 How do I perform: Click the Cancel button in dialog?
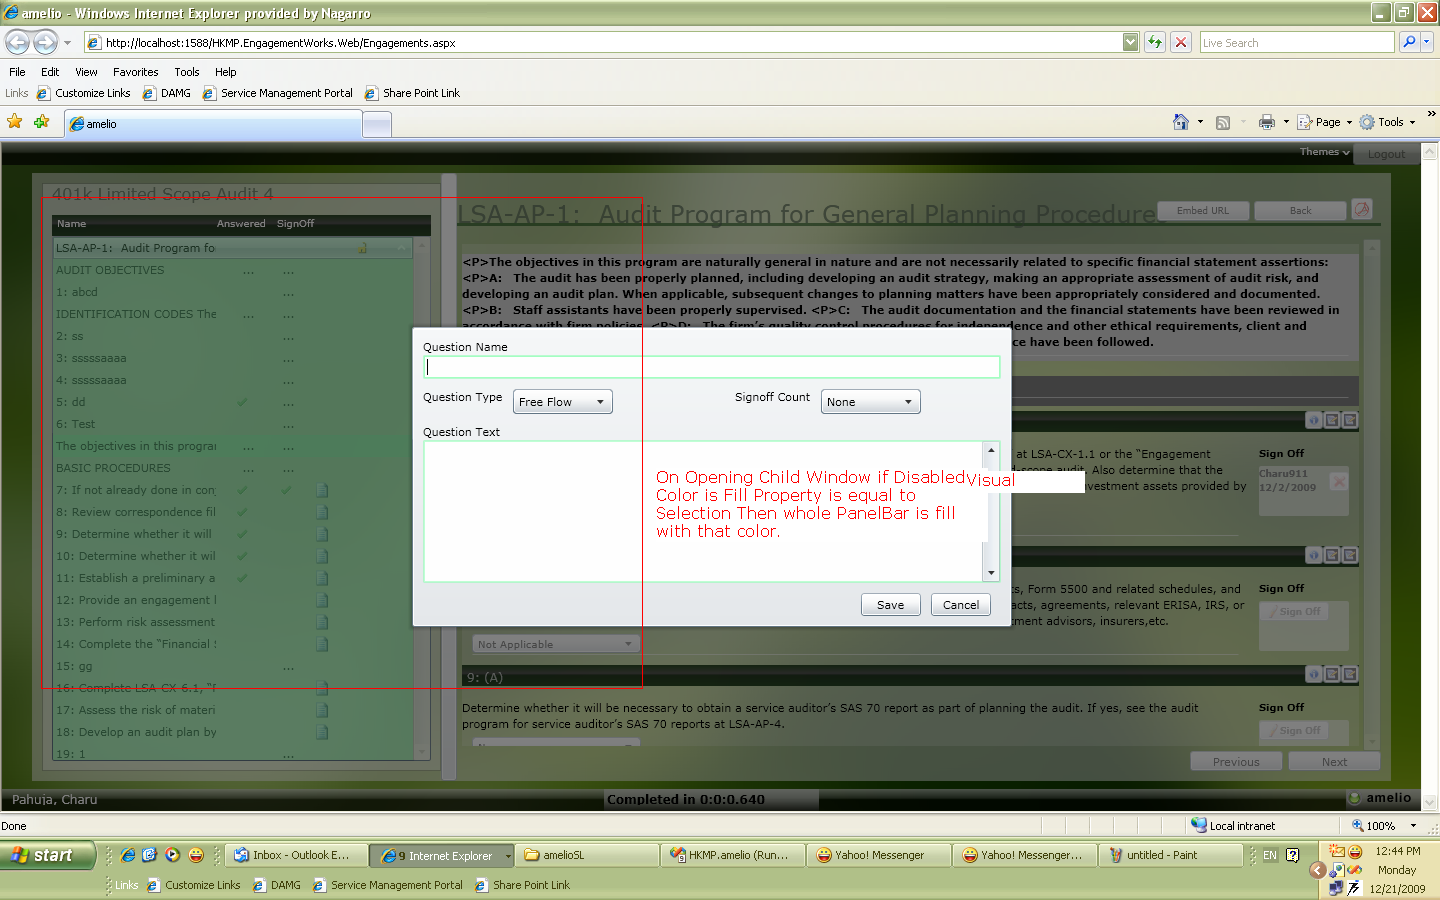[961, 605]
